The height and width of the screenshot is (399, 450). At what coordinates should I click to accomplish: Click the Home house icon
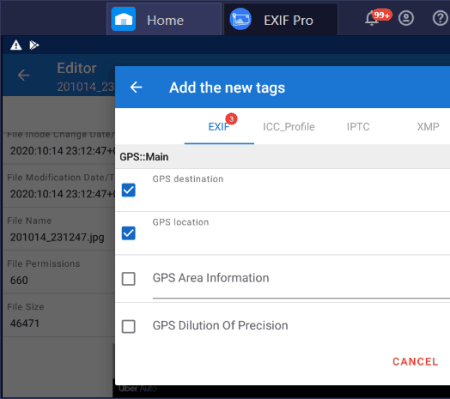(123, 19)
